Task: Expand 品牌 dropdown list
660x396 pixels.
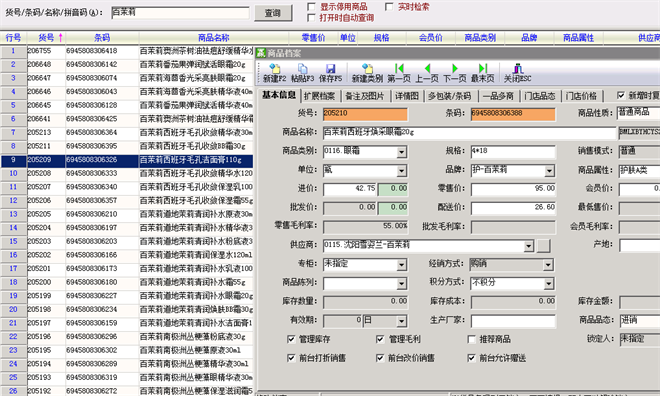Action: 549,171
